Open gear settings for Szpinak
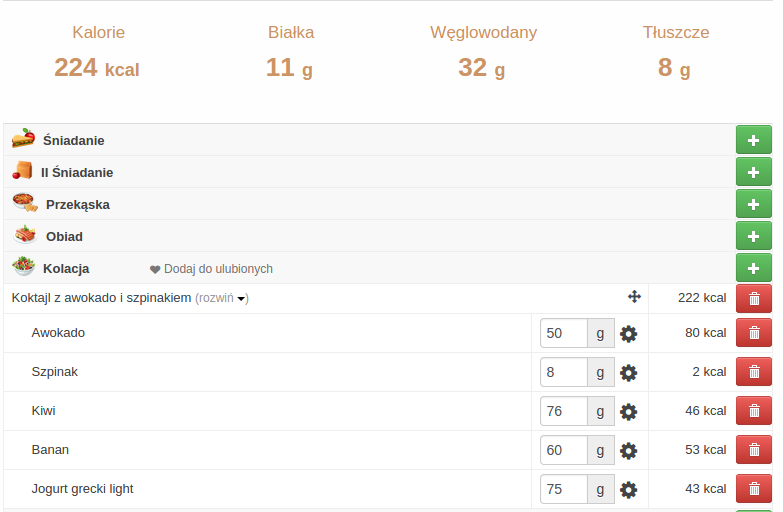 point(628,373)
